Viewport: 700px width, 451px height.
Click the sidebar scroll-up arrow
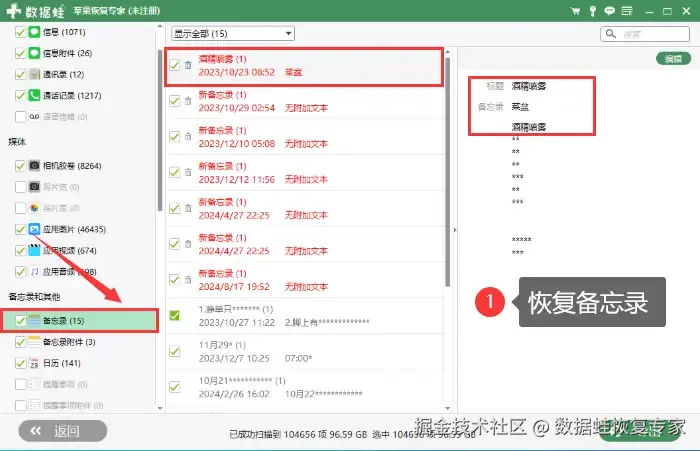click(x=160, y=27)
